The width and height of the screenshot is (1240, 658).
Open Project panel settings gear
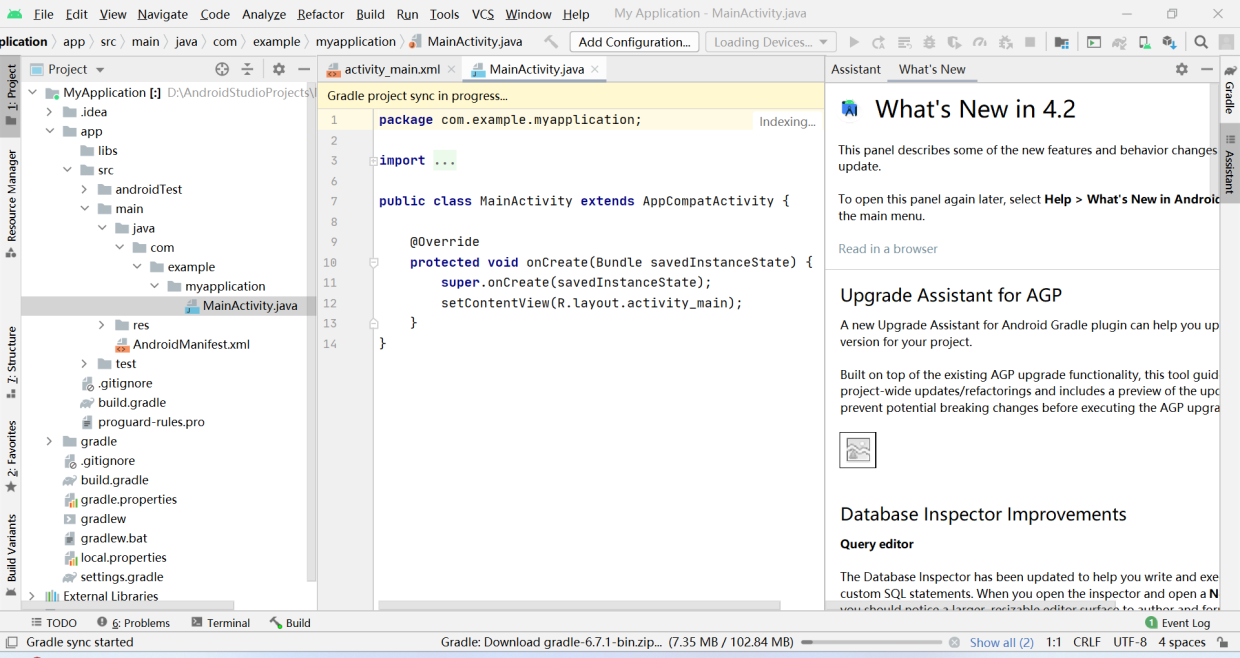coord(279,69)
